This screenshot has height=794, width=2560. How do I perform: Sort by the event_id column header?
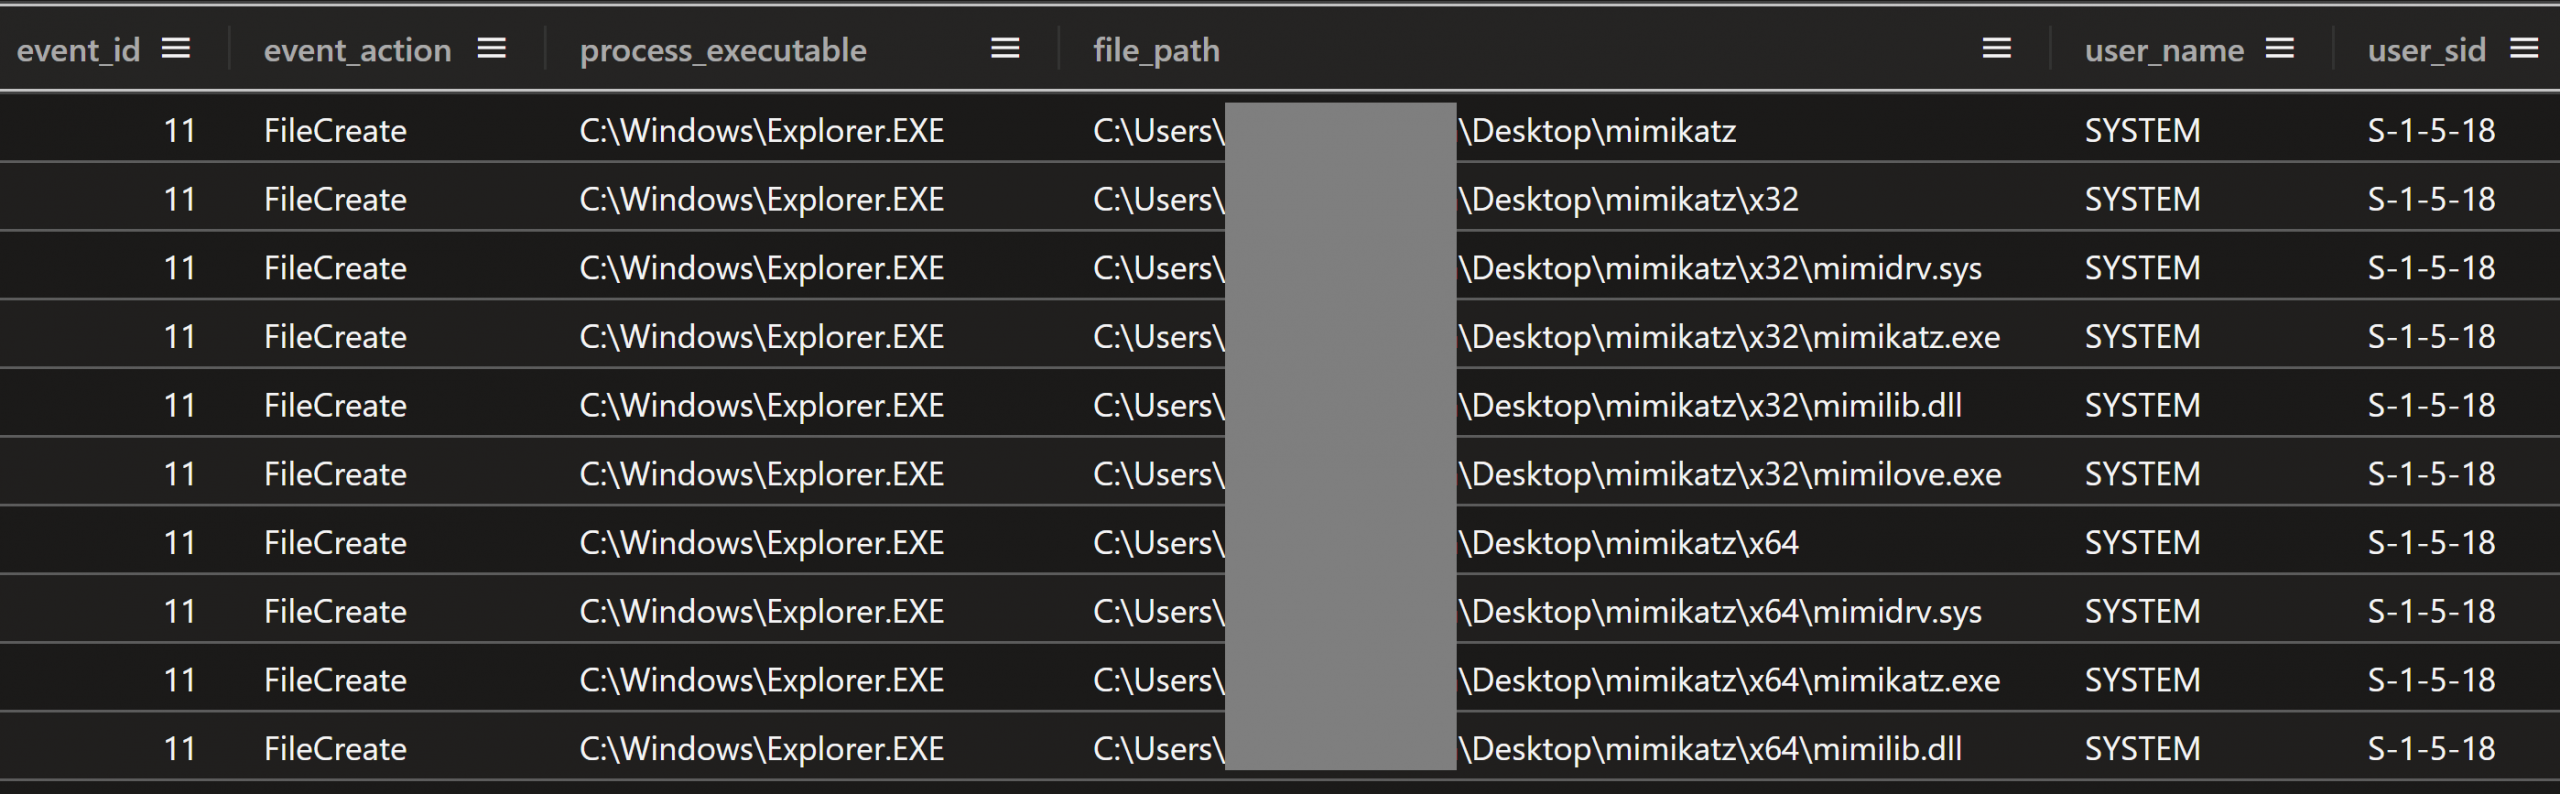point(78,50)
